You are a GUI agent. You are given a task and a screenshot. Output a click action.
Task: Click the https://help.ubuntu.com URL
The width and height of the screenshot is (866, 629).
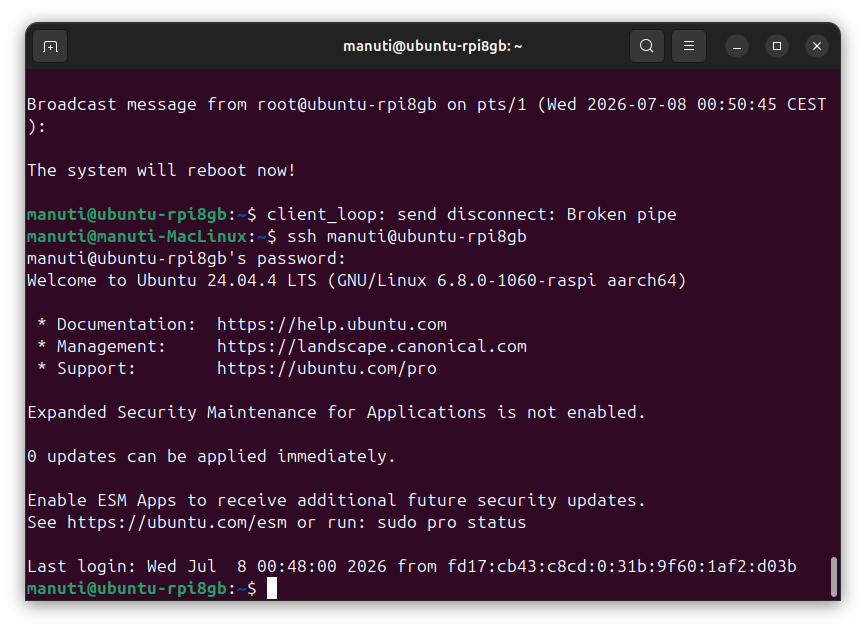(331, 325)
